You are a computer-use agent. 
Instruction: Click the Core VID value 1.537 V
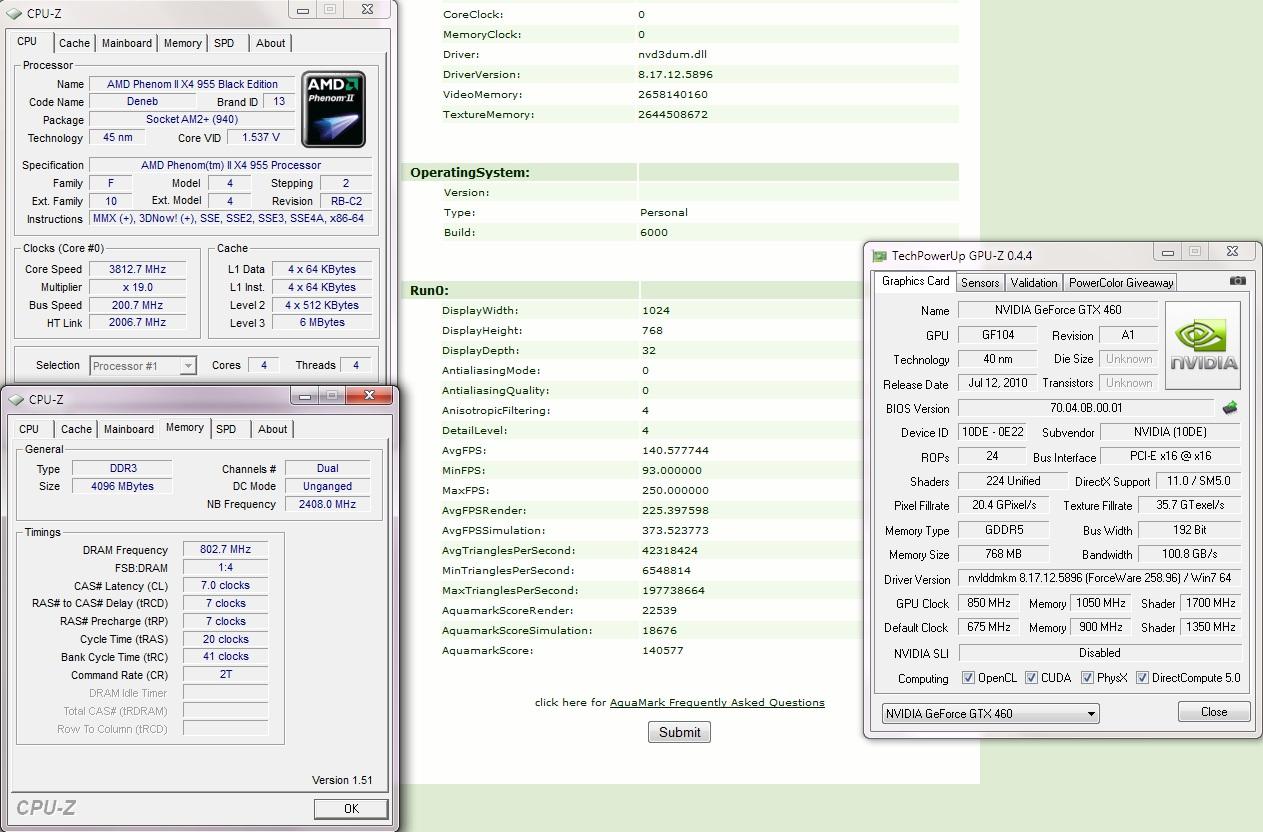261,137
